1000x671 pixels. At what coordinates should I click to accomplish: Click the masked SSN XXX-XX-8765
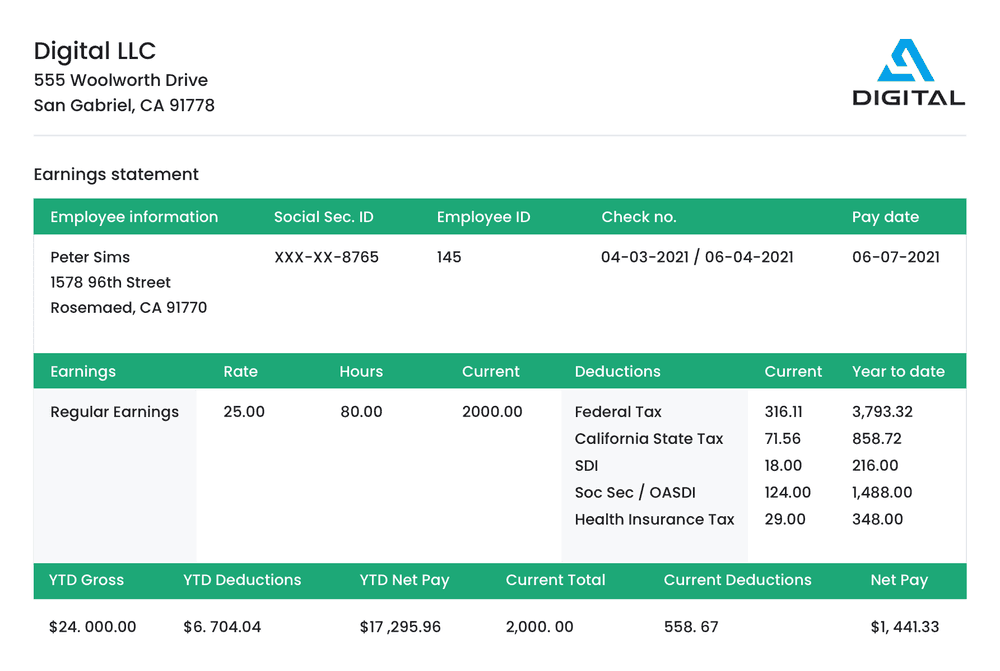pos(326,257)
